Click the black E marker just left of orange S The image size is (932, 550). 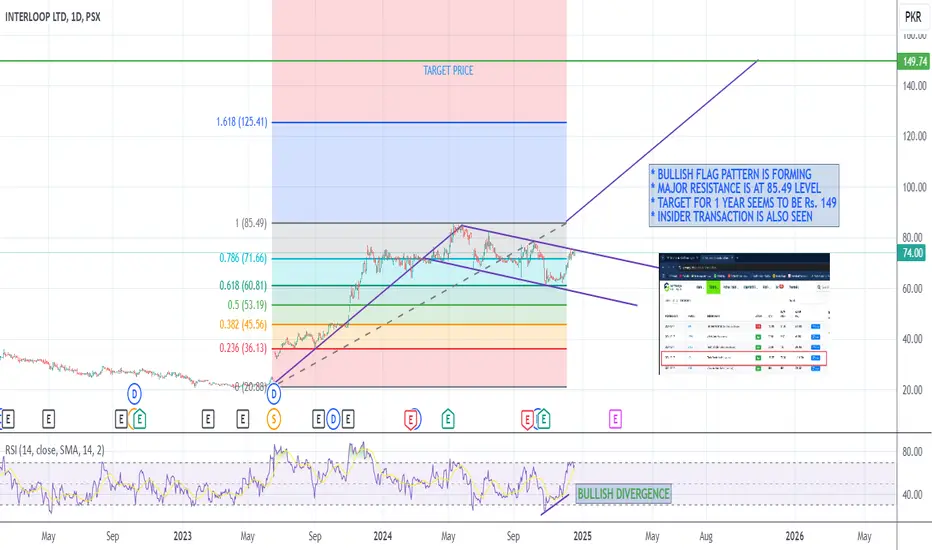pos(243,420)
